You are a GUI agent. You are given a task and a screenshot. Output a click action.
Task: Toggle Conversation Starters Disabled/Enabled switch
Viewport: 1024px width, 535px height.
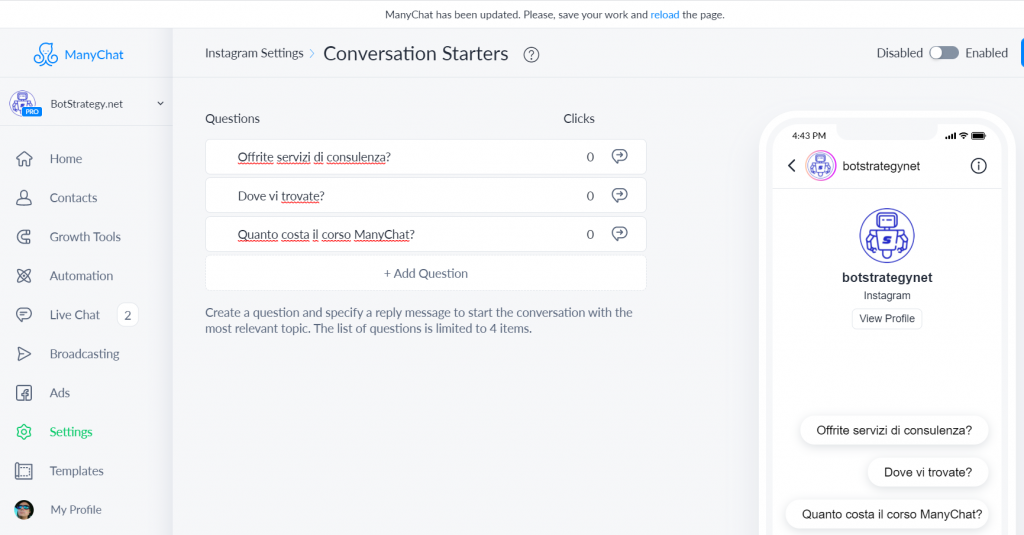click(944, 53)
